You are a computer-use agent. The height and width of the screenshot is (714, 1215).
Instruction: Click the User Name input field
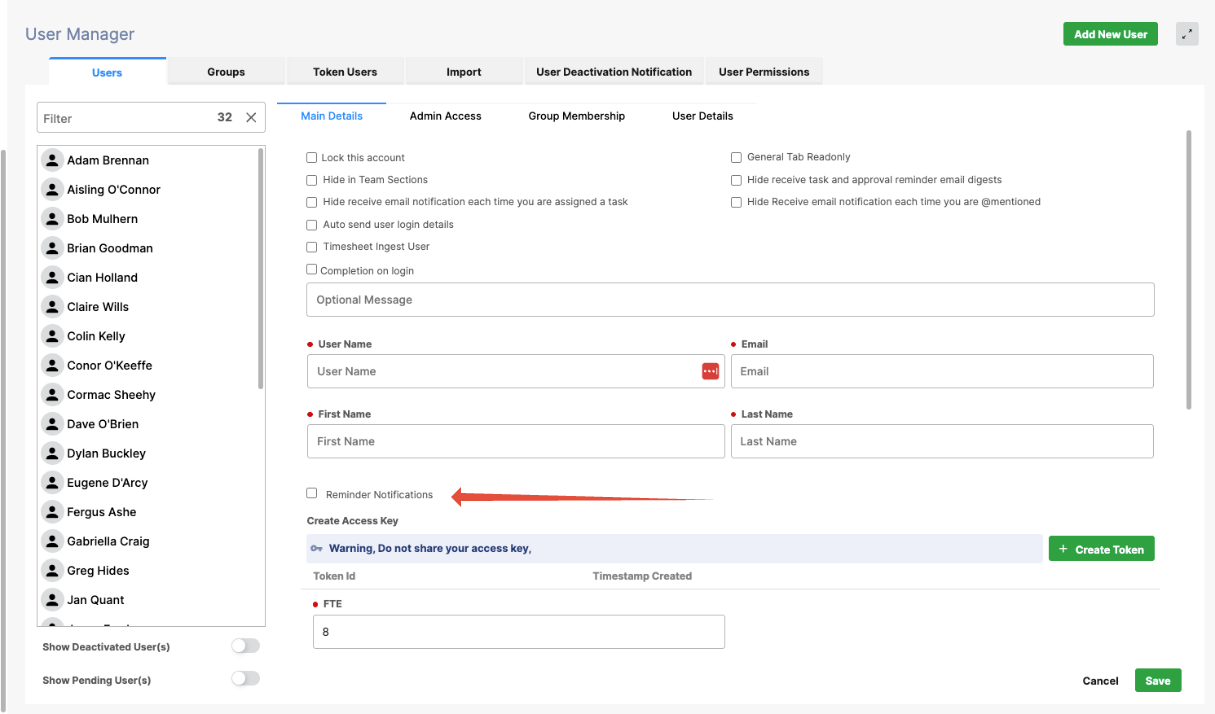(x=516, y=371)
